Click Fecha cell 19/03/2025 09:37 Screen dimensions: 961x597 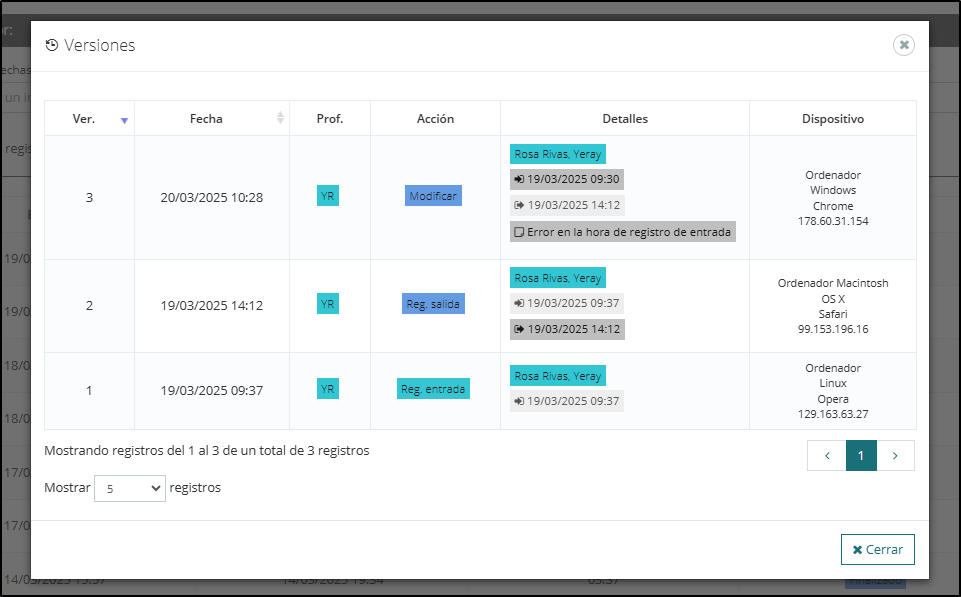[x=212, y=390]
